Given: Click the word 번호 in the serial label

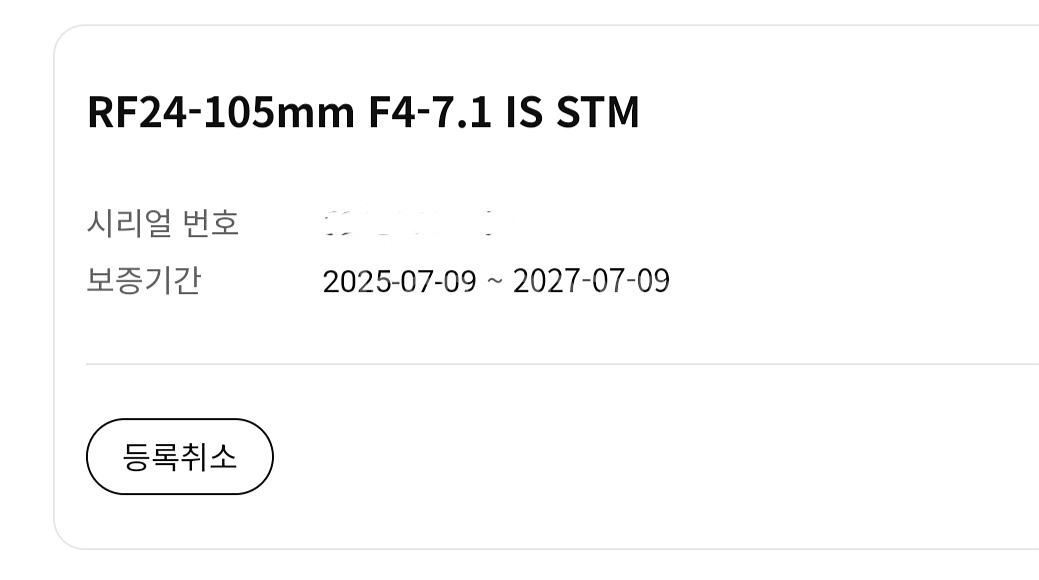Looking at the screenshot, I should coord(212,223).
